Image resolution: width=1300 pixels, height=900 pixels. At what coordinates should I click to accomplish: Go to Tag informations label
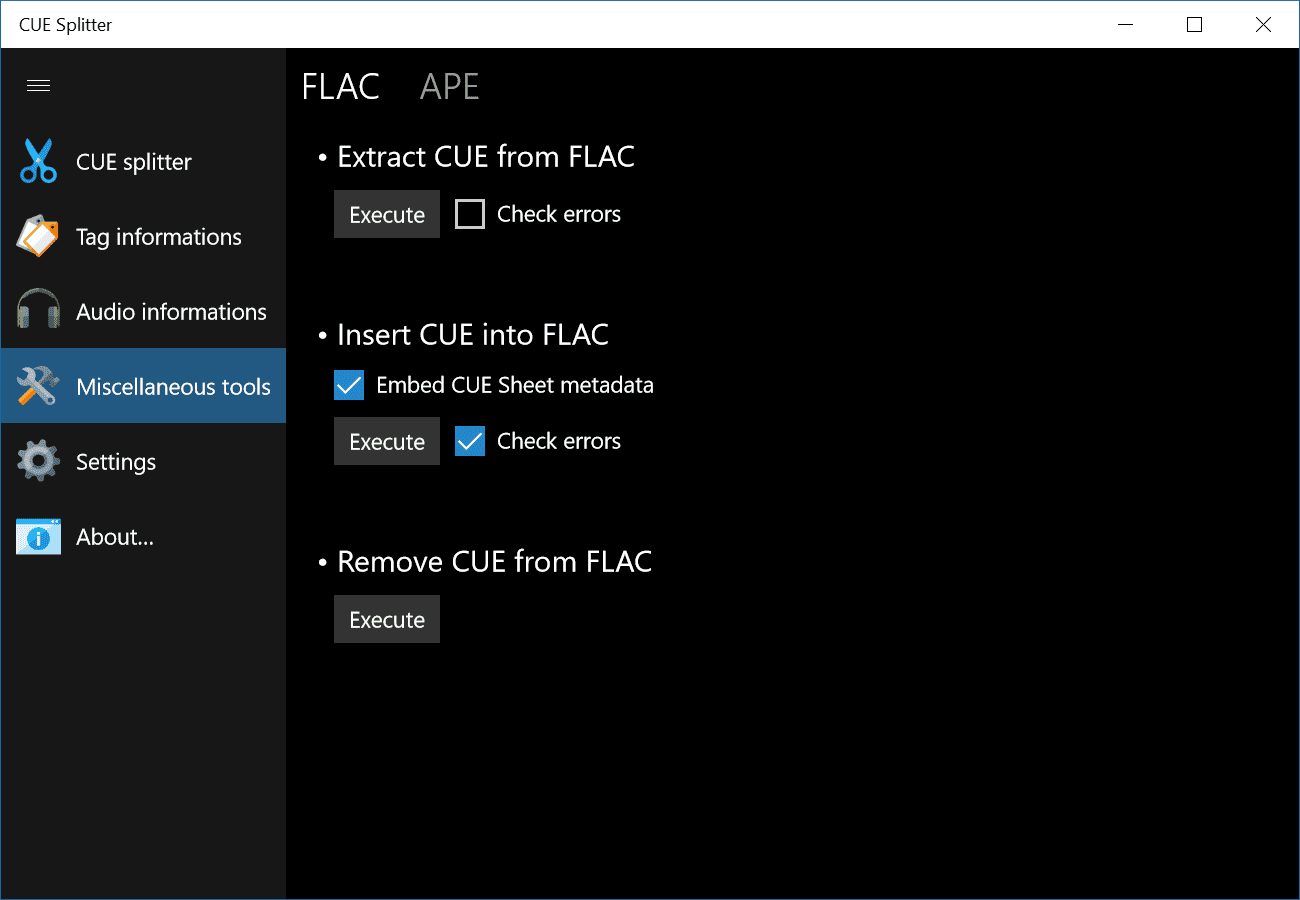(x=159, y=237)
